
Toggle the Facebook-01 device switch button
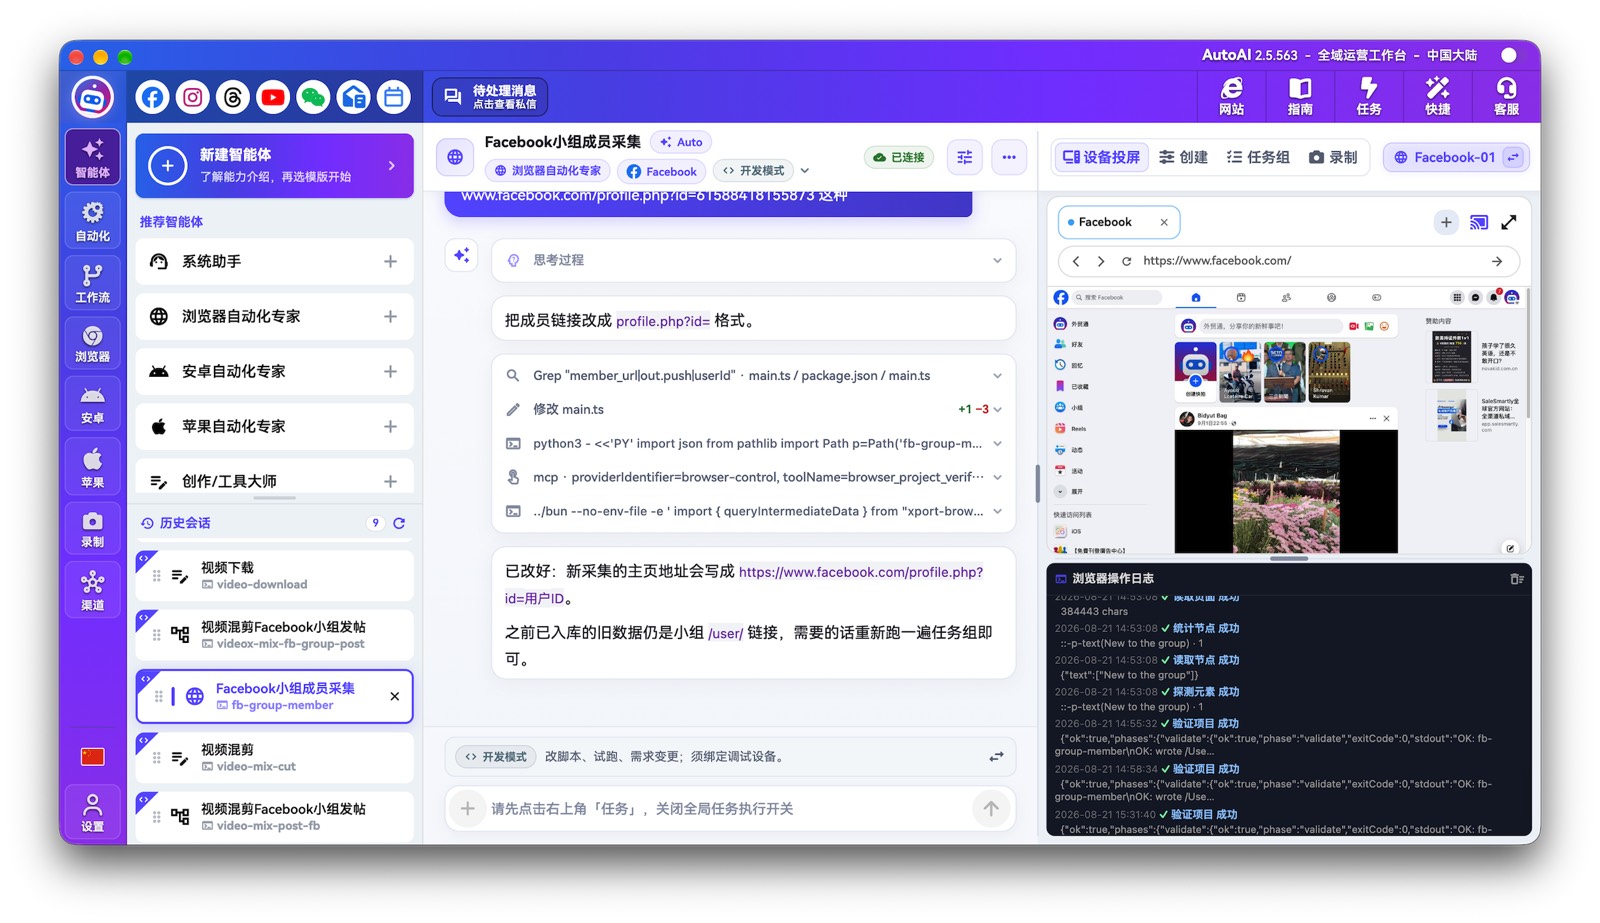click(1514, 157)
